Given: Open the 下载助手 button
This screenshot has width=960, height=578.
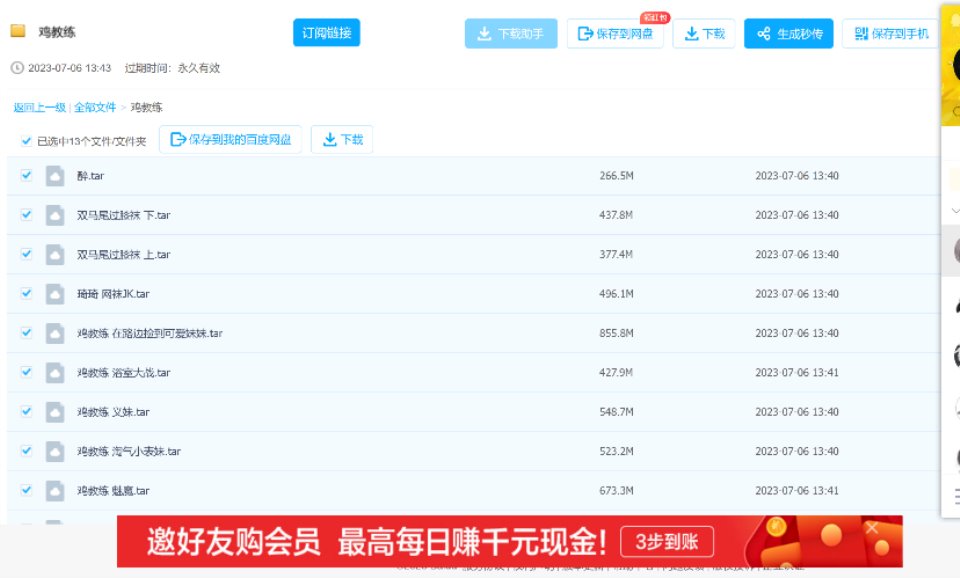Looking at the screenshot, I should tap(511, 33).
